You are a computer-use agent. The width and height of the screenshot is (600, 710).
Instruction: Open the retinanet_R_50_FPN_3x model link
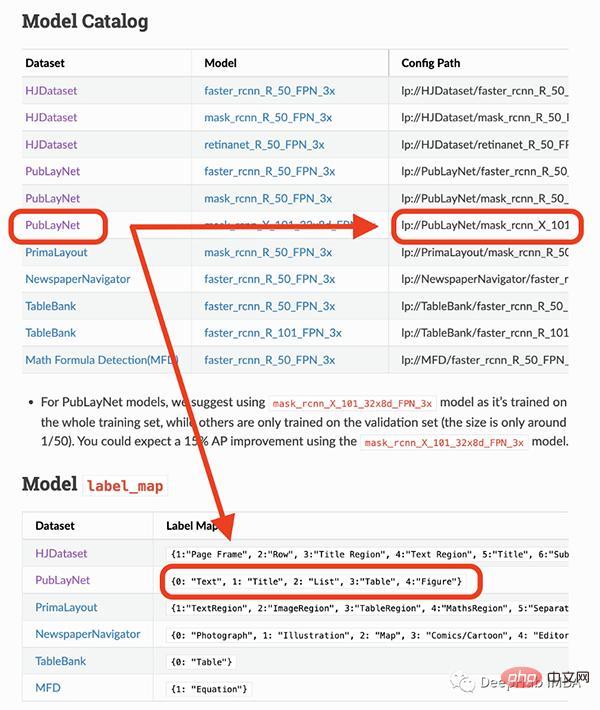pos(264,144)
